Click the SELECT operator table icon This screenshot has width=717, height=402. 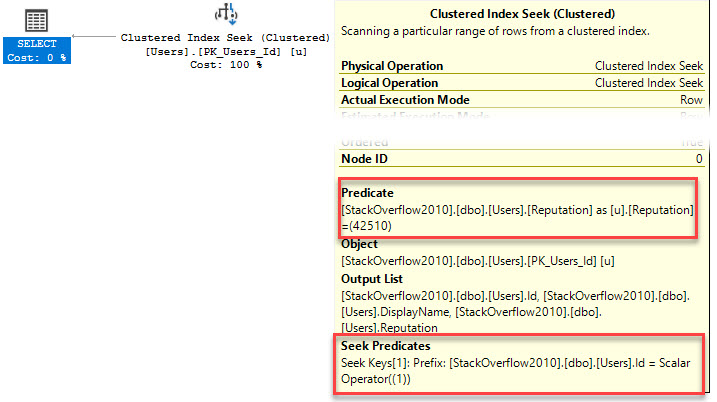pos(36,19)
